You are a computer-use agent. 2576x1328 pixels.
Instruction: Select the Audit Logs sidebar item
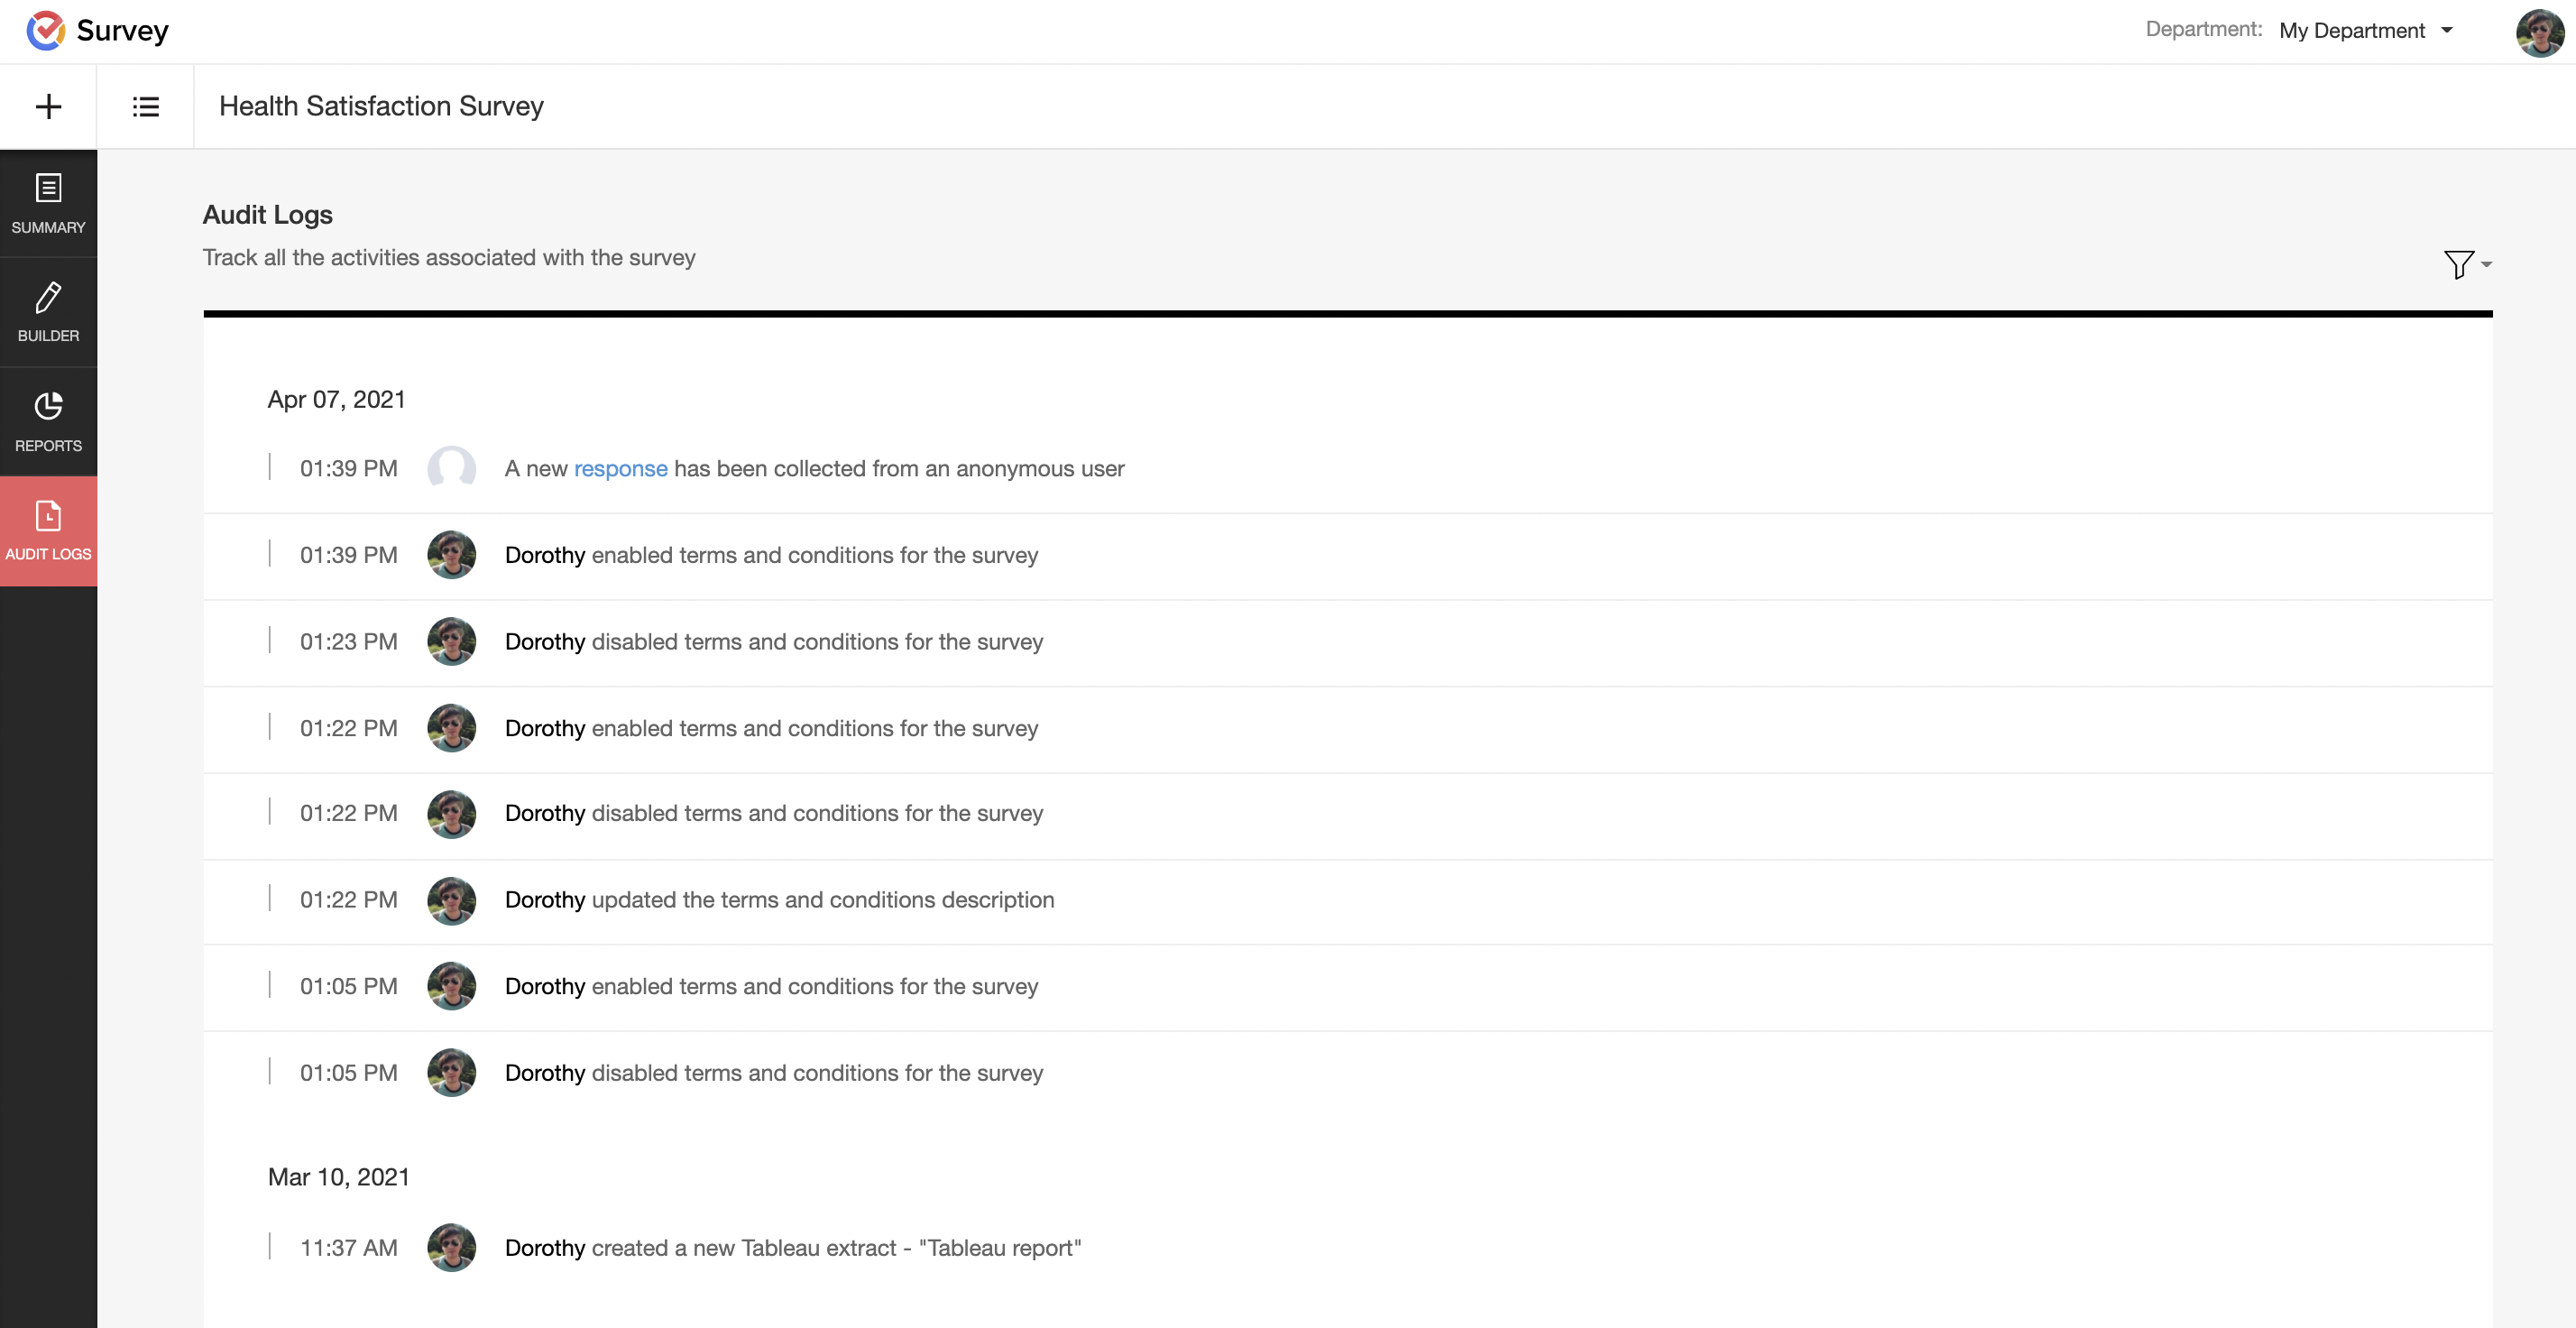[x=48, y=530]
